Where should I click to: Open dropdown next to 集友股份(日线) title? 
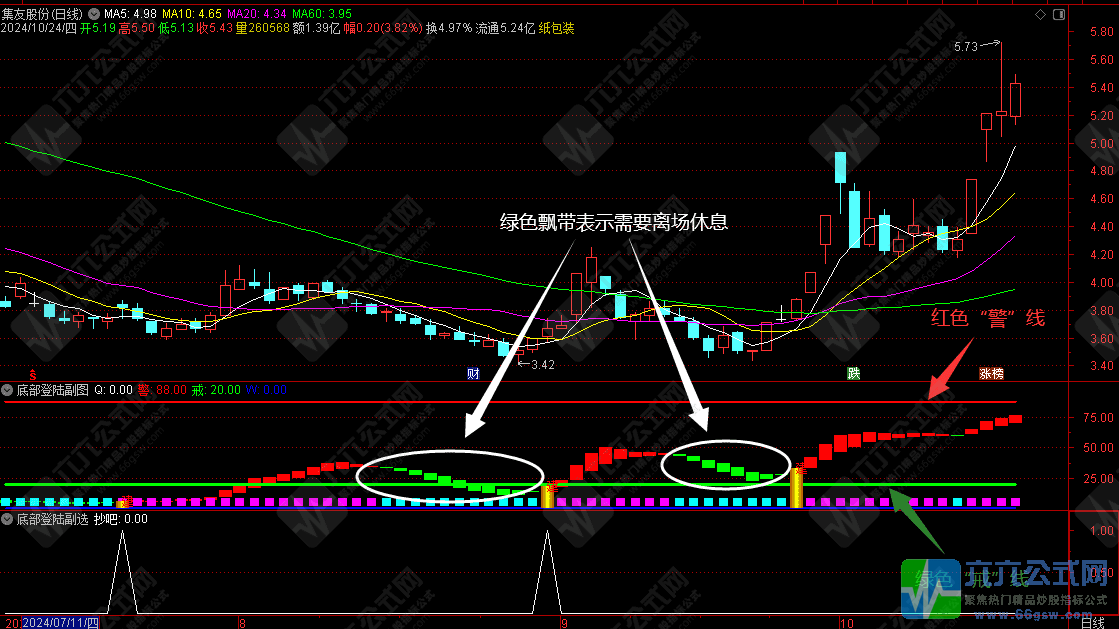tap(93, 14)
